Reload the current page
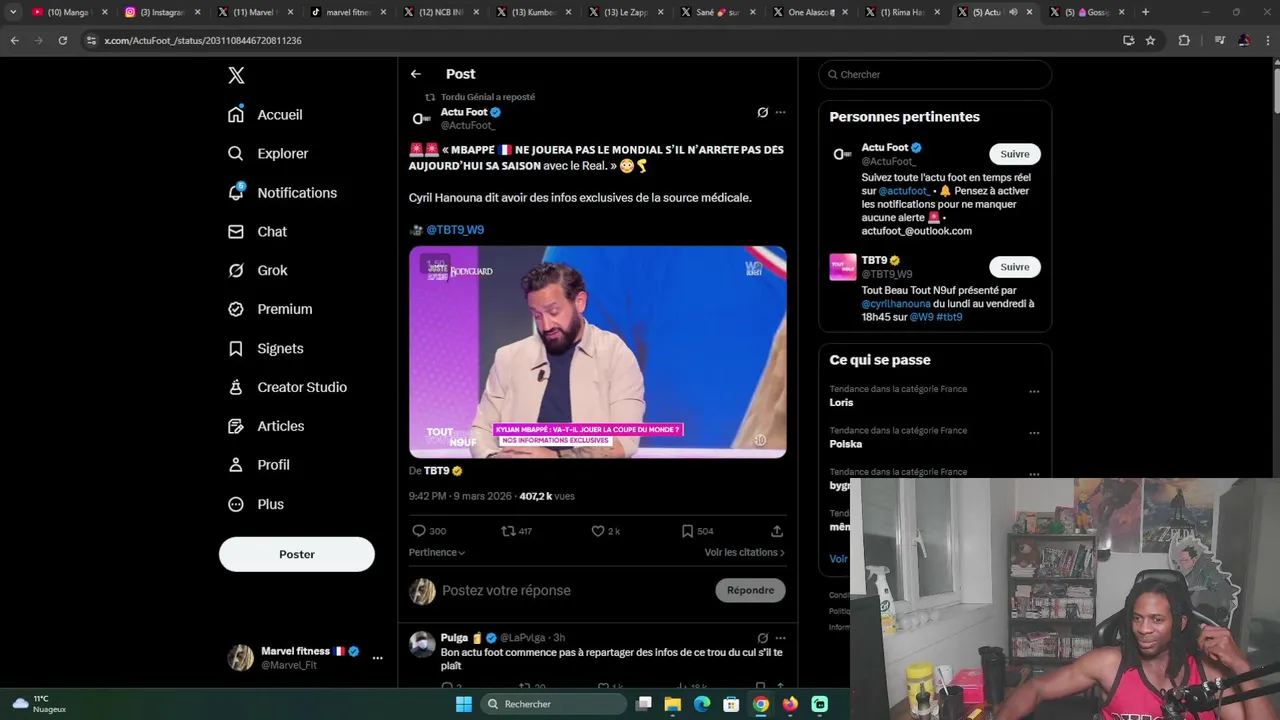The height and width of the screenshot is (720, 1280). tap(62, 41)
